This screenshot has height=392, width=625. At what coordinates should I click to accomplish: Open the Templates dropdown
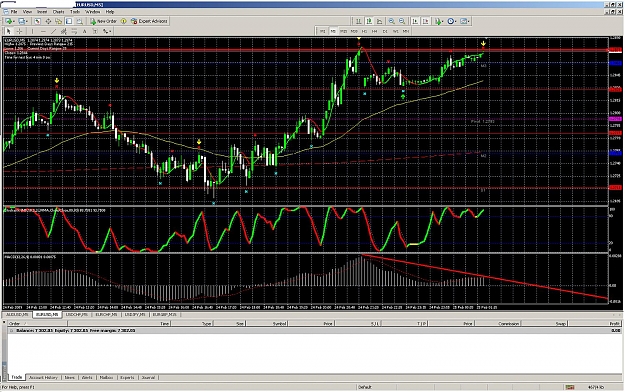465,21
